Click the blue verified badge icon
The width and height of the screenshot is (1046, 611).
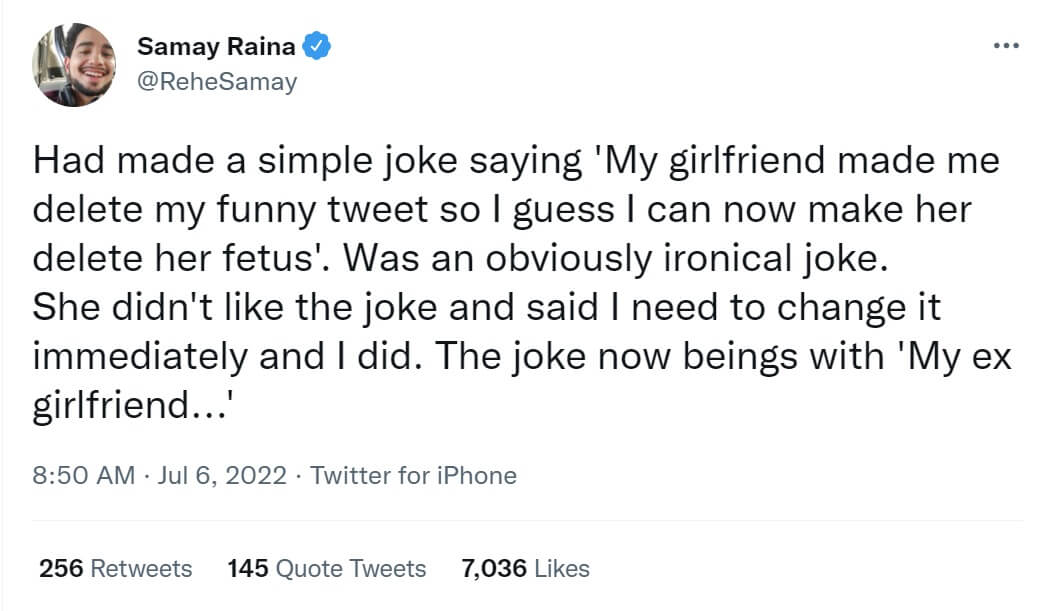click(318, 45)
